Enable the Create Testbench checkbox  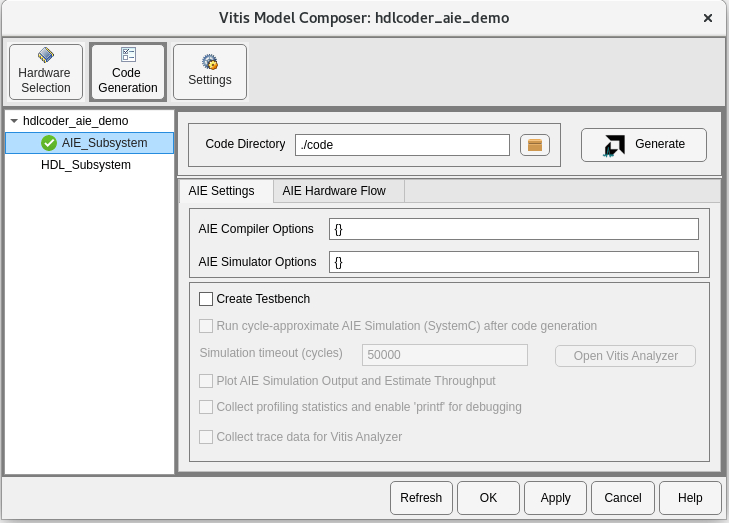pos(205,299)
